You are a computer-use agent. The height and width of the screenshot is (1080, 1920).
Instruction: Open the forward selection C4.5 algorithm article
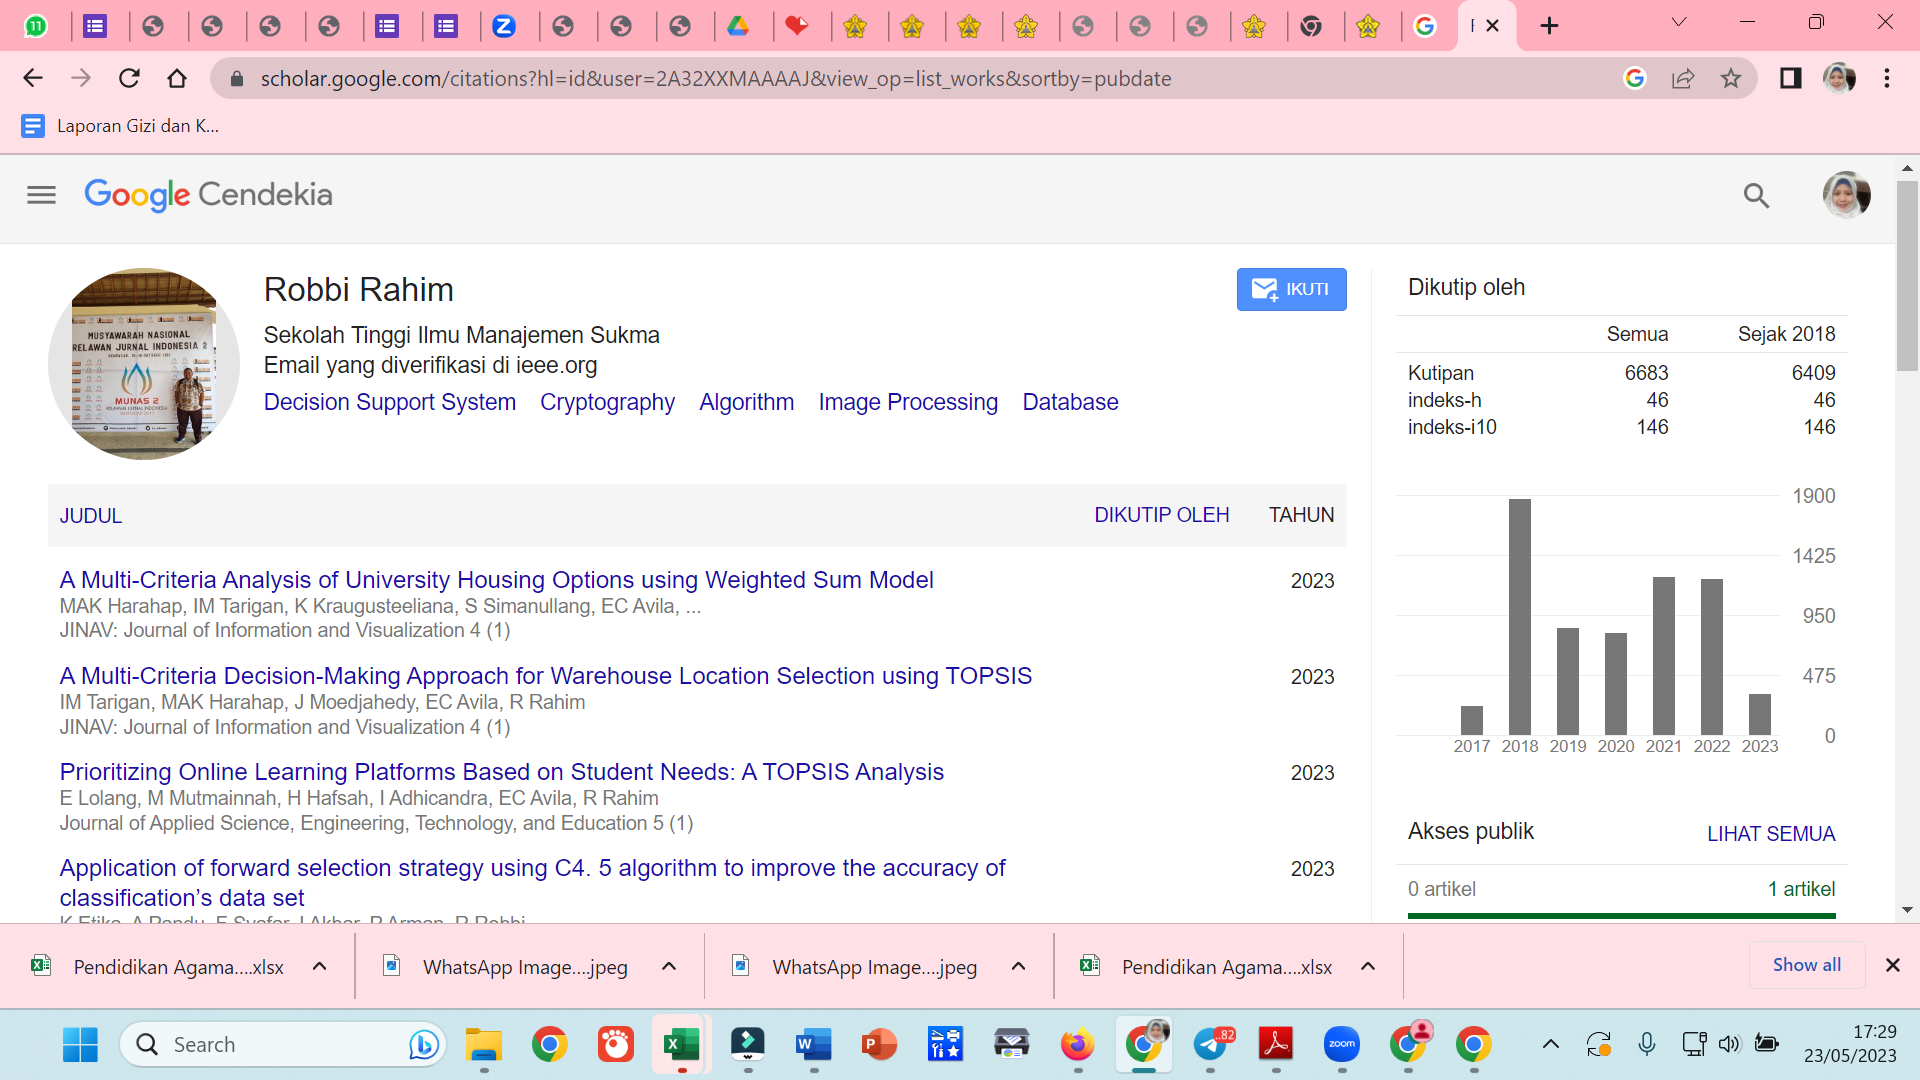click(x=533, y=883)
